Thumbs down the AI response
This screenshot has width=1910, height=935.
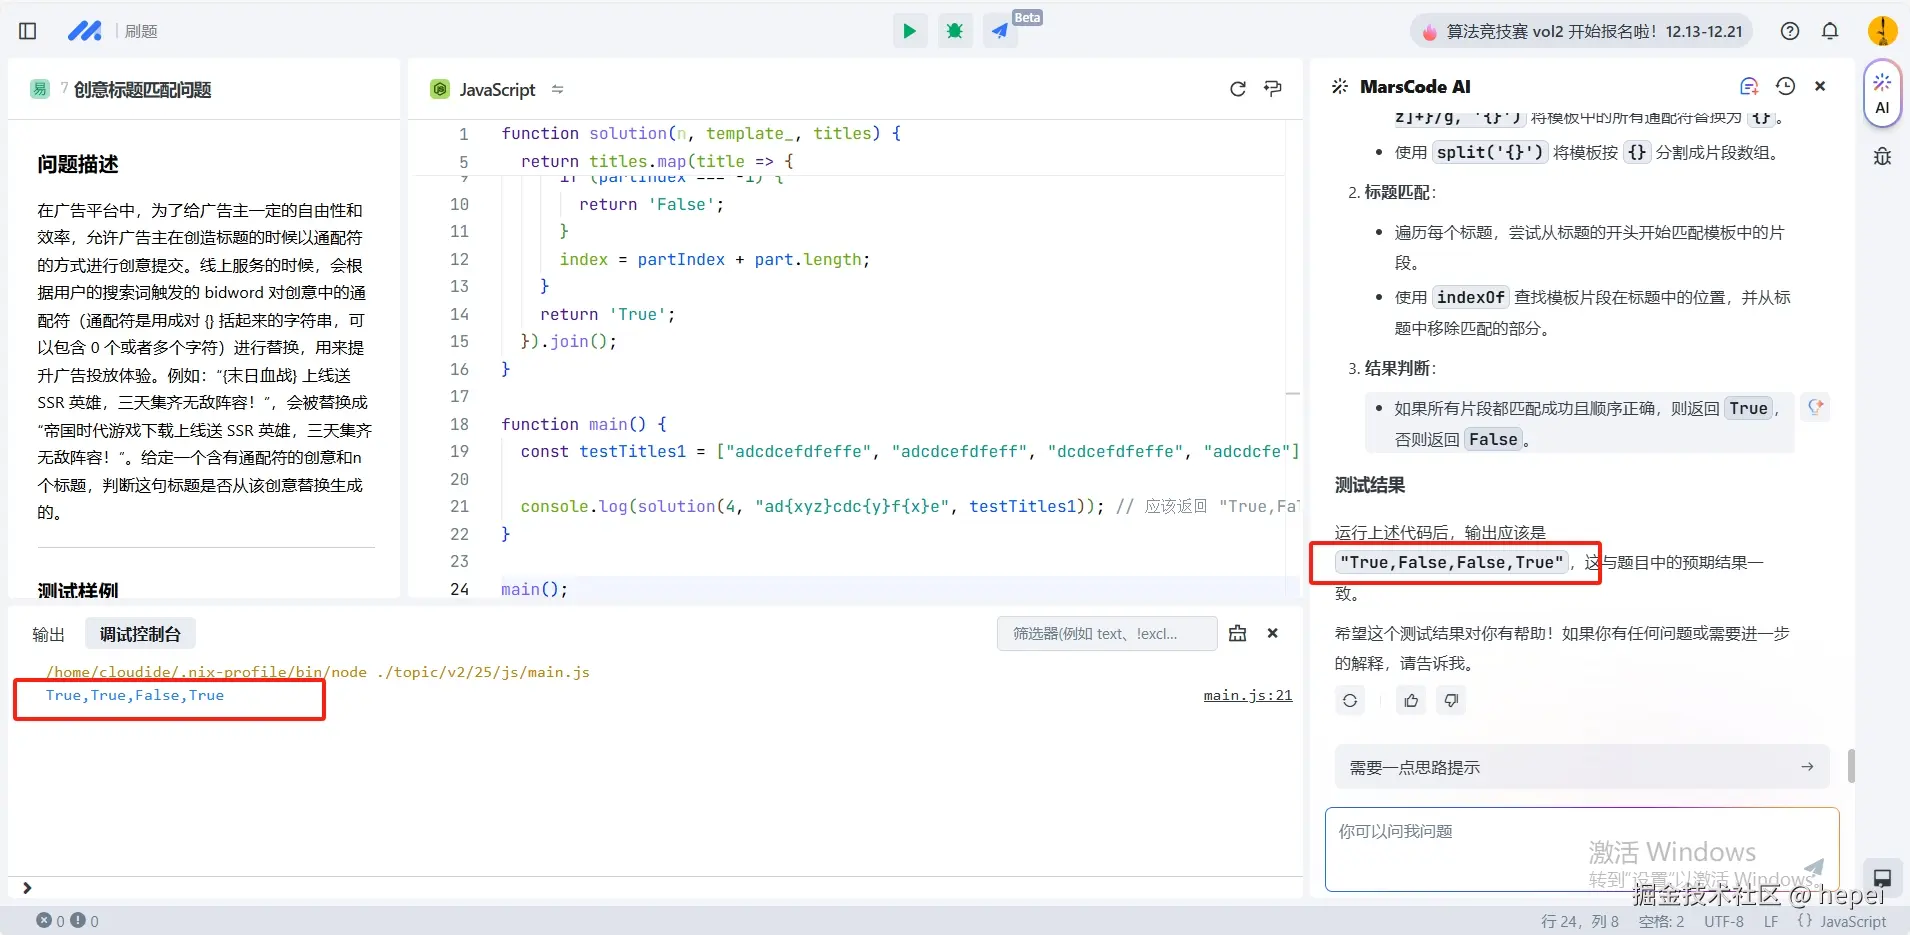(x=1451, y=701)
